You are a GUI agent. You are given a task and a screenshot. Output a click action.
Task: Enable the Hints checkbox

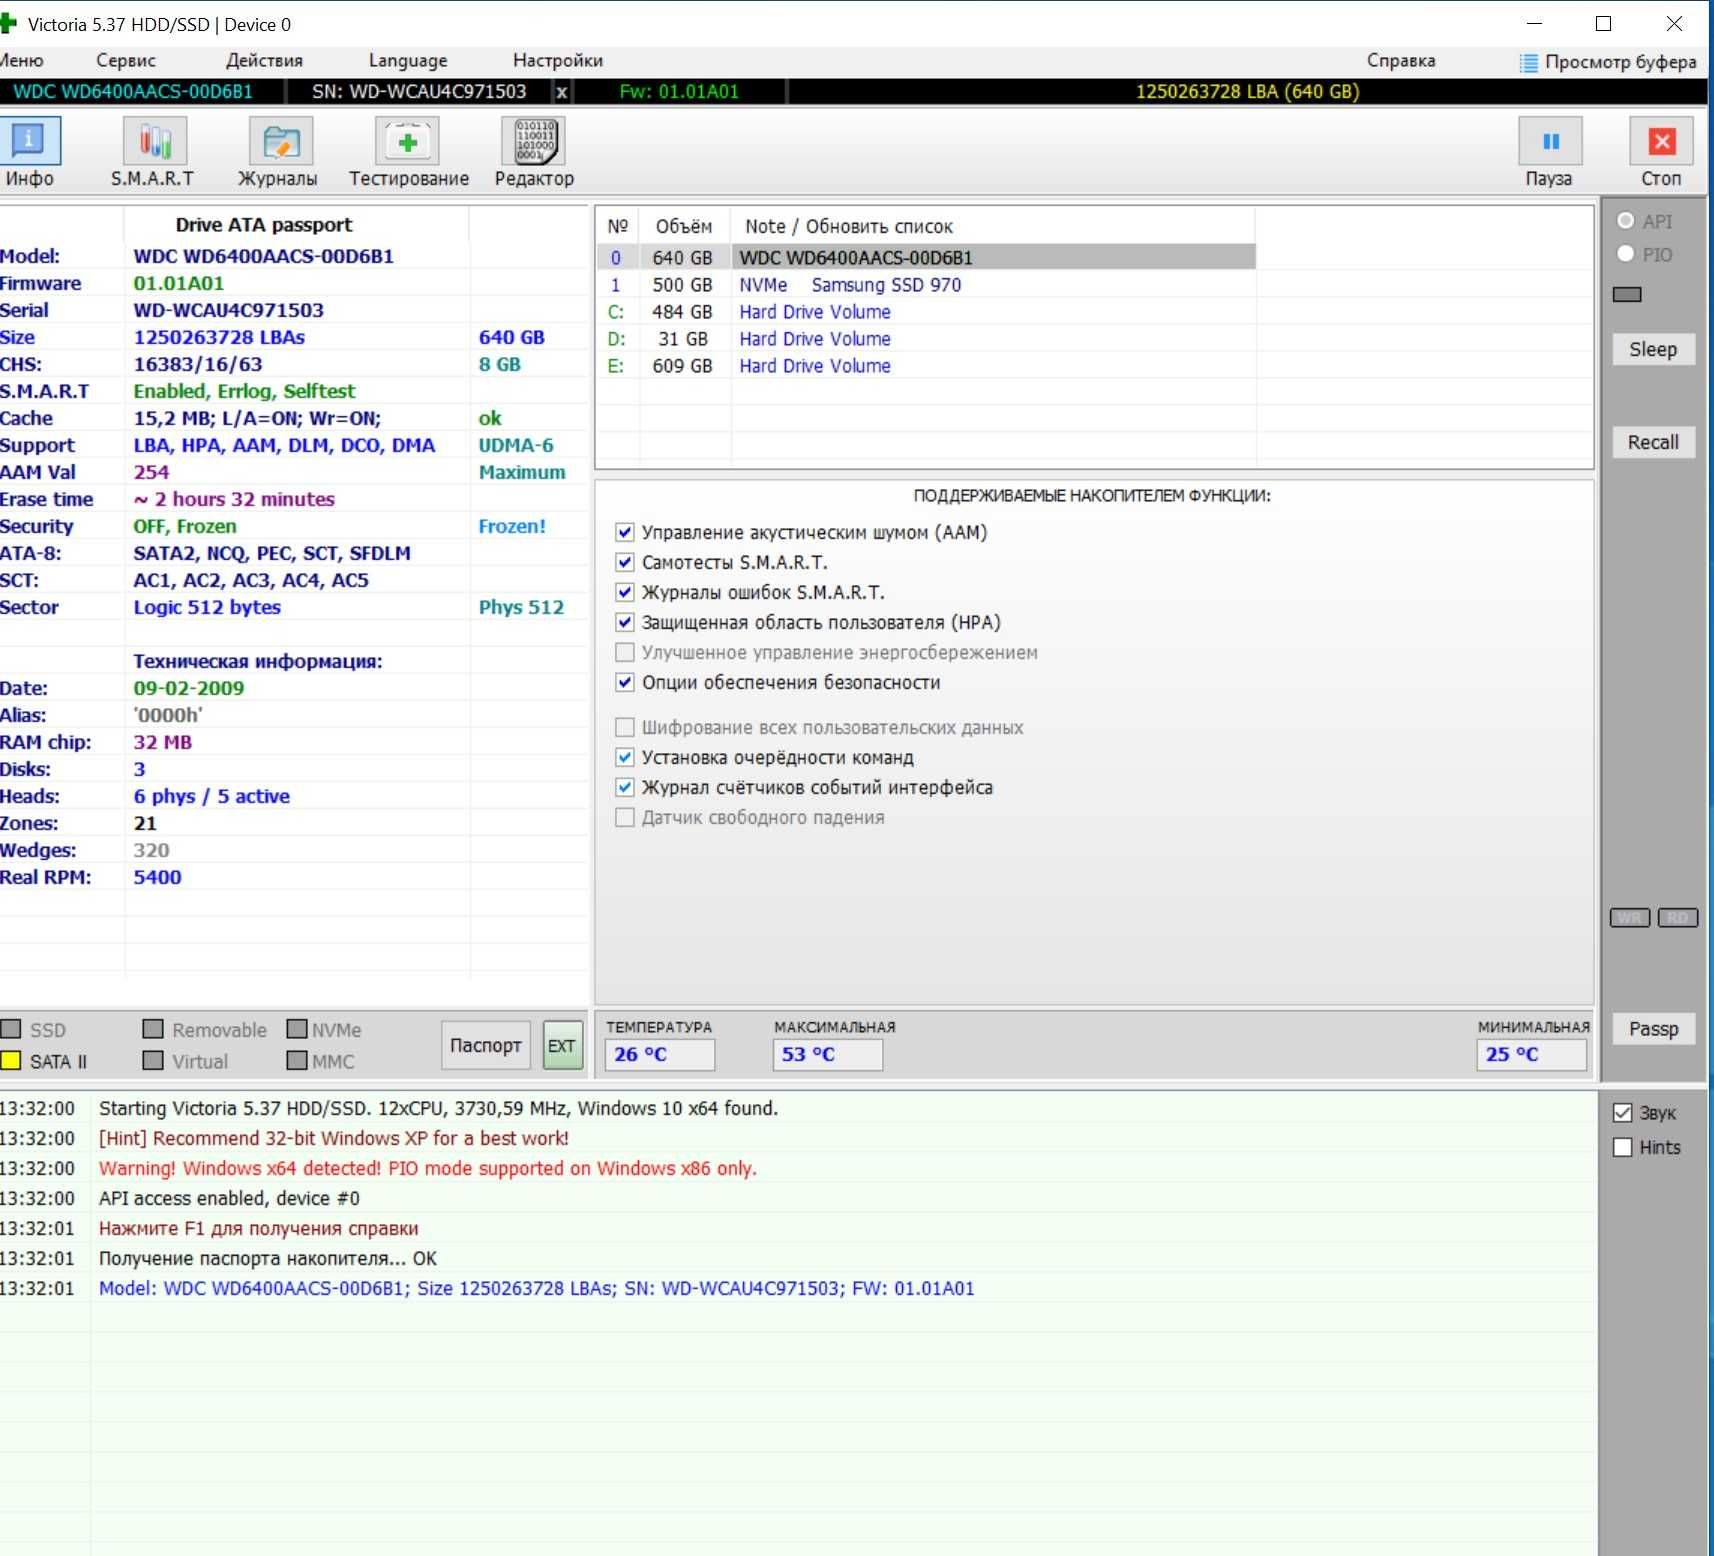(x=1623, y=1147)
